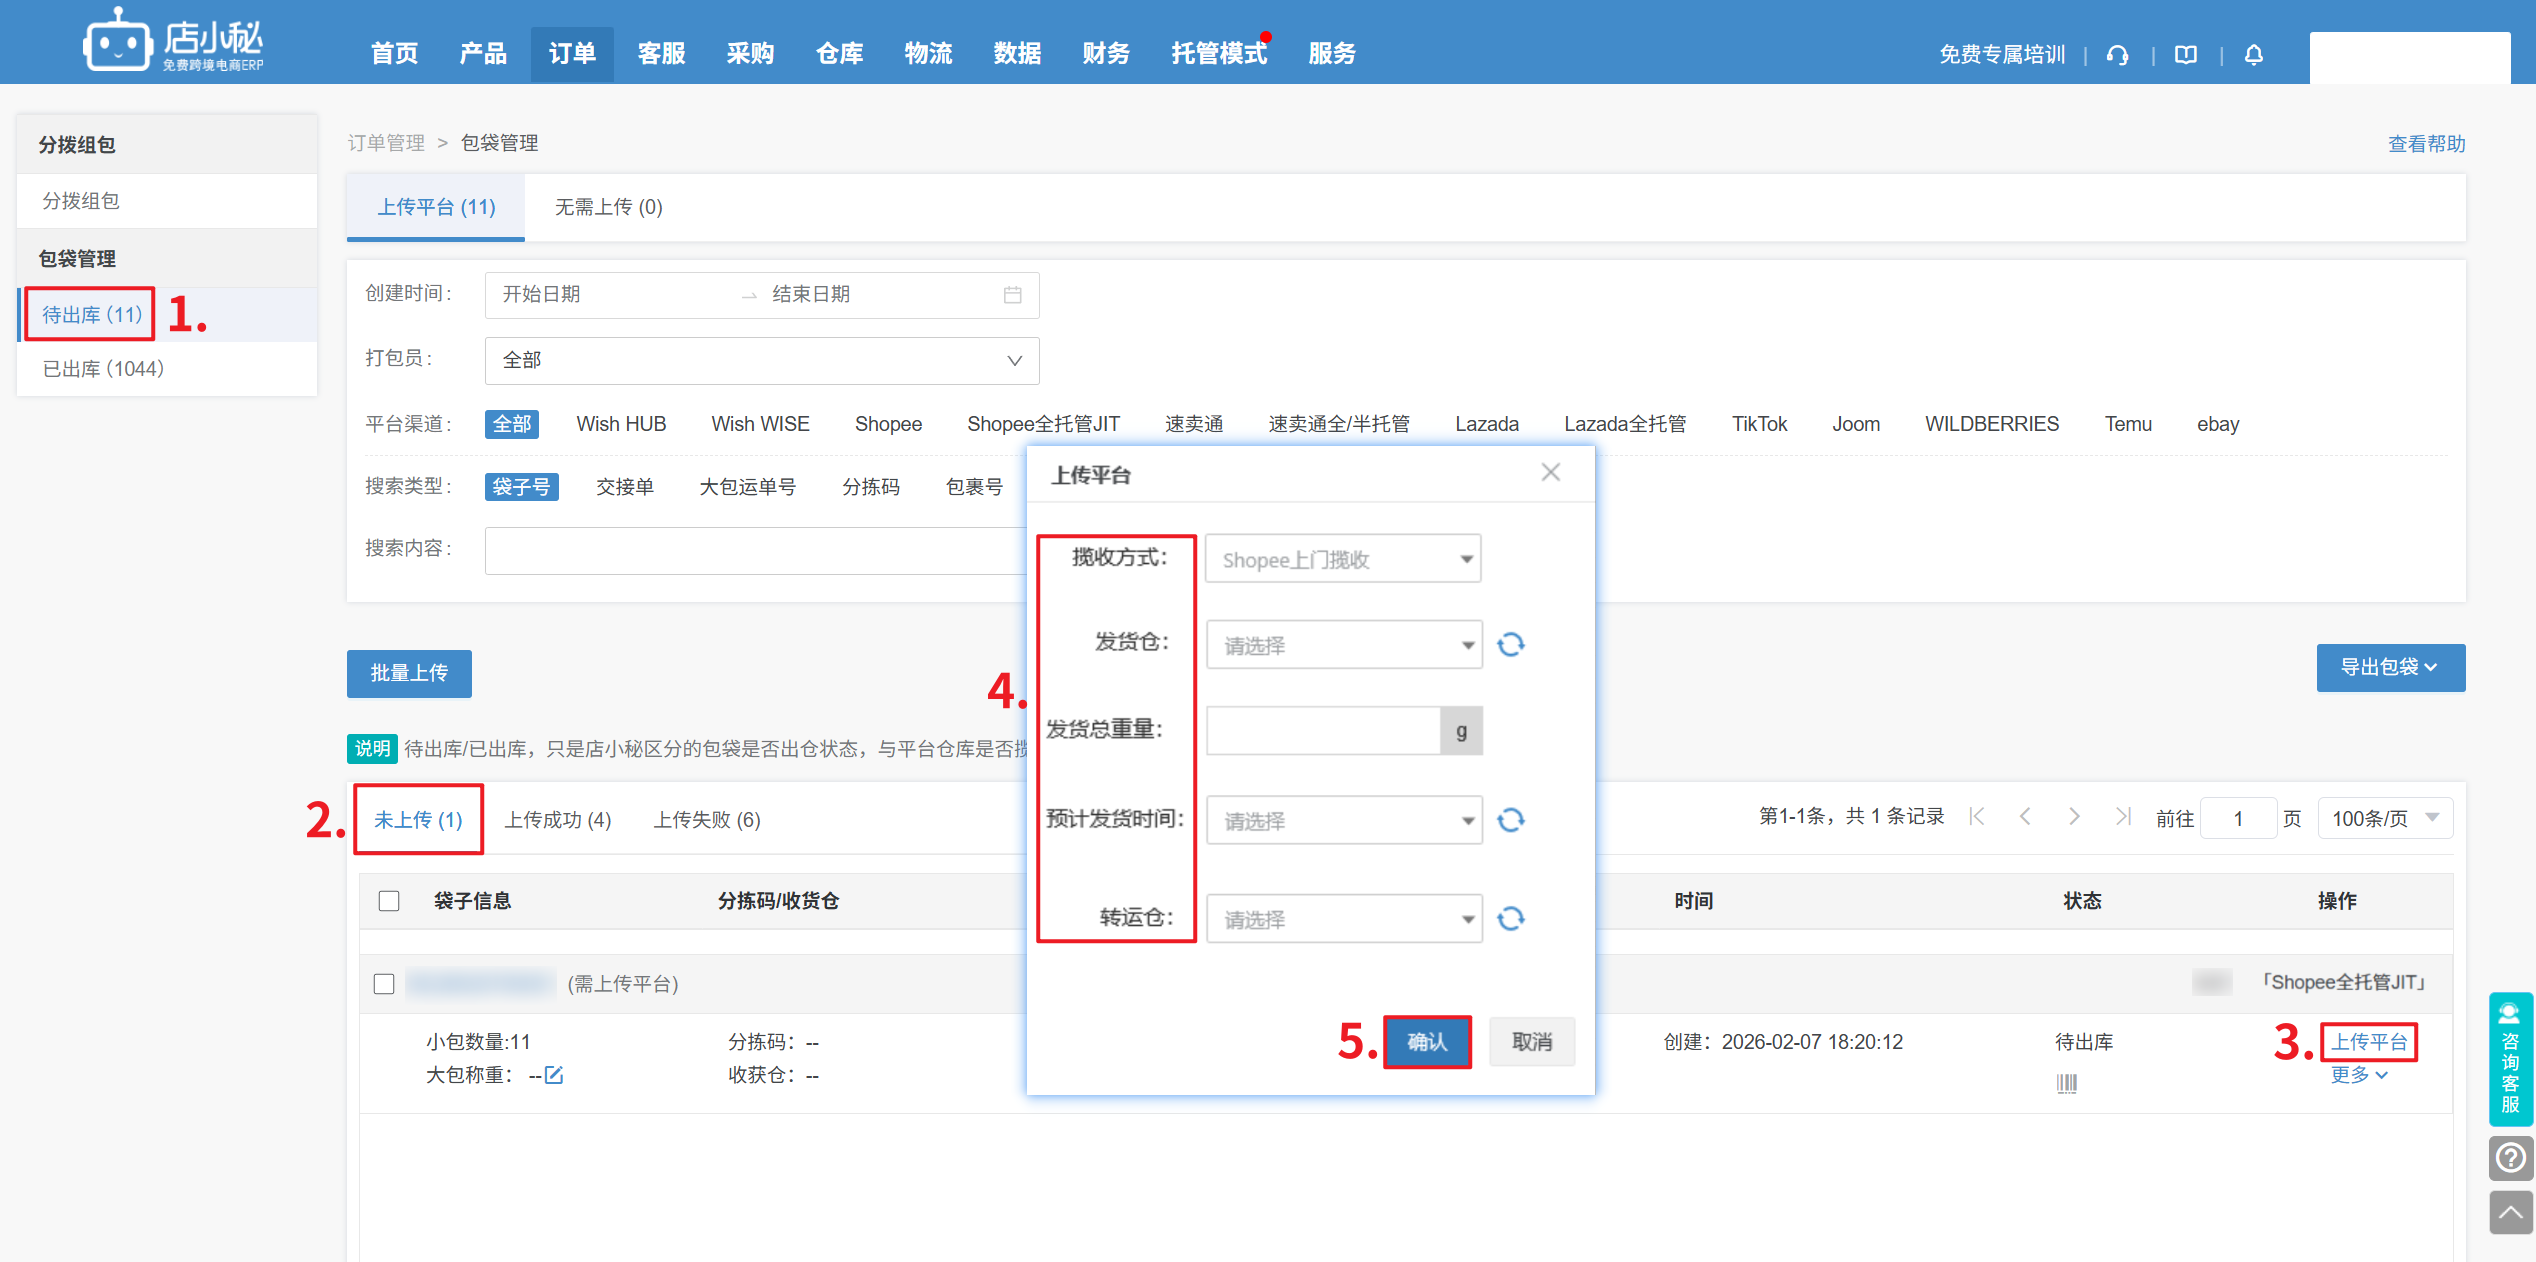The width and height of the screenshot is (2536, 1262).
Task: Switch to the 上传失败 (6) tab
Action: [706, 820]
